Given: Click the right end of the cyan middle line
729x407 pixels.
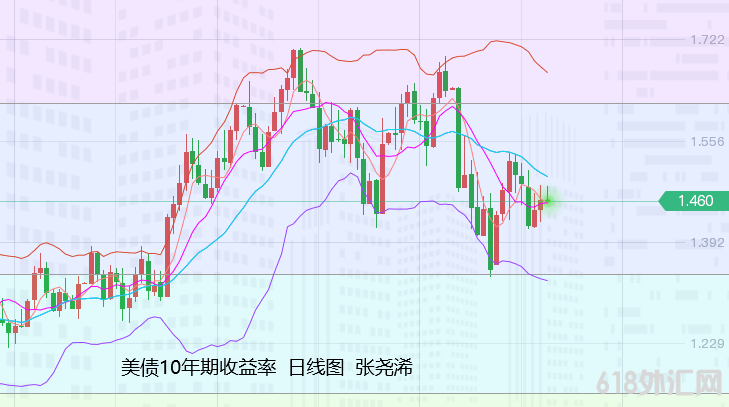Looking at the screenshot, I should tap(546, 177).
